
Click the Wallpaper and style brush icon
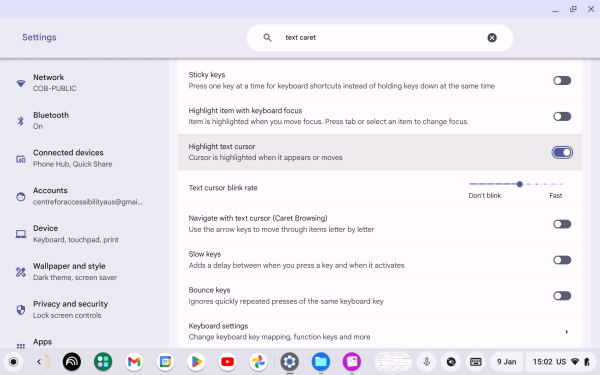click(x=21, y=272)
